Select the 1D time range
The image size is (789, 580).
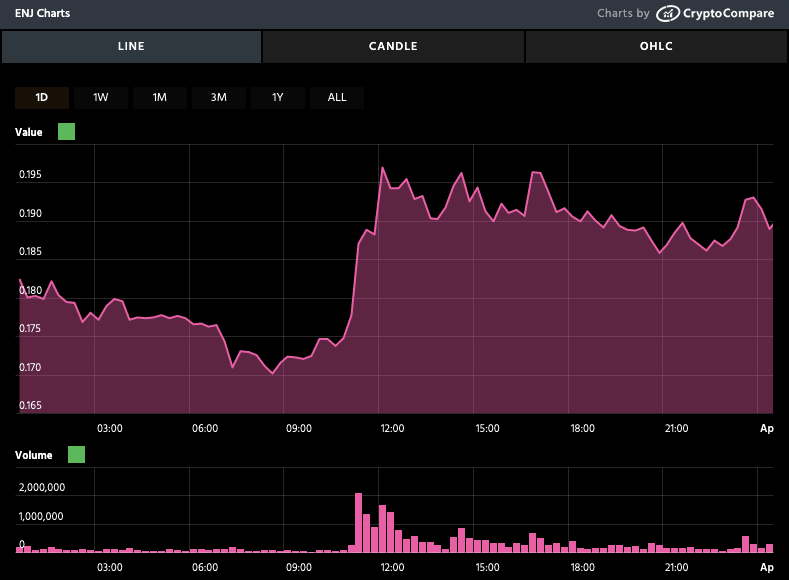pos(42,97)
